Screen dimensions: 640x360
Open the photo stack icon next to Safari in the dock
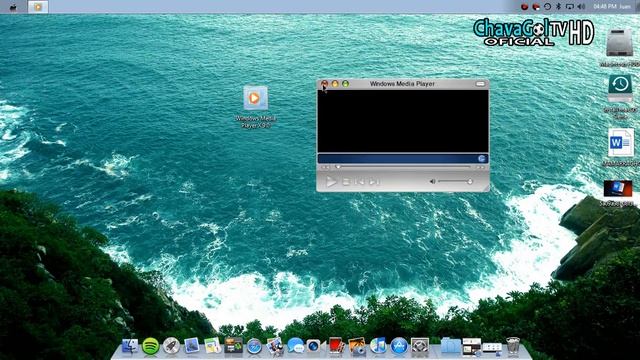coord(275,346)
